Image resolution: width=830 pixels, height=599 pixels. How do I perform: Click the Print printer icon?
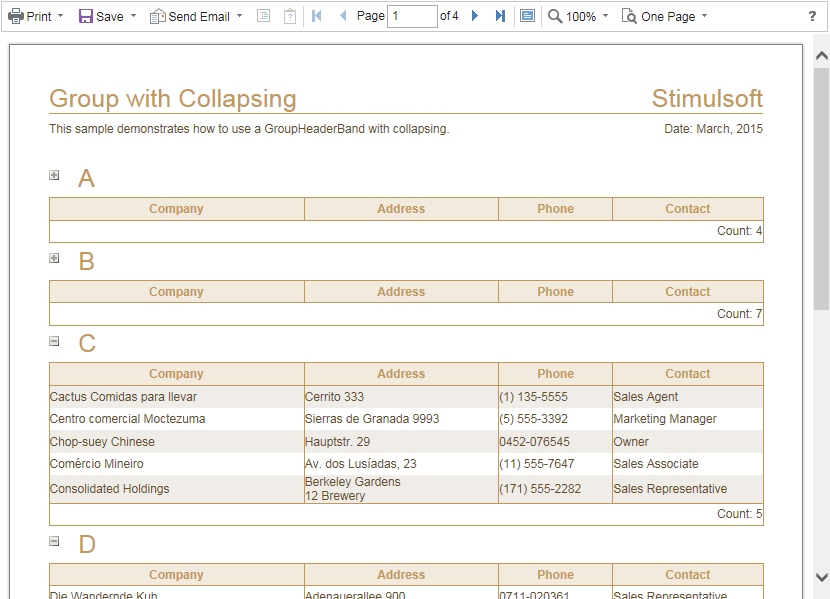tap(16, 16)
